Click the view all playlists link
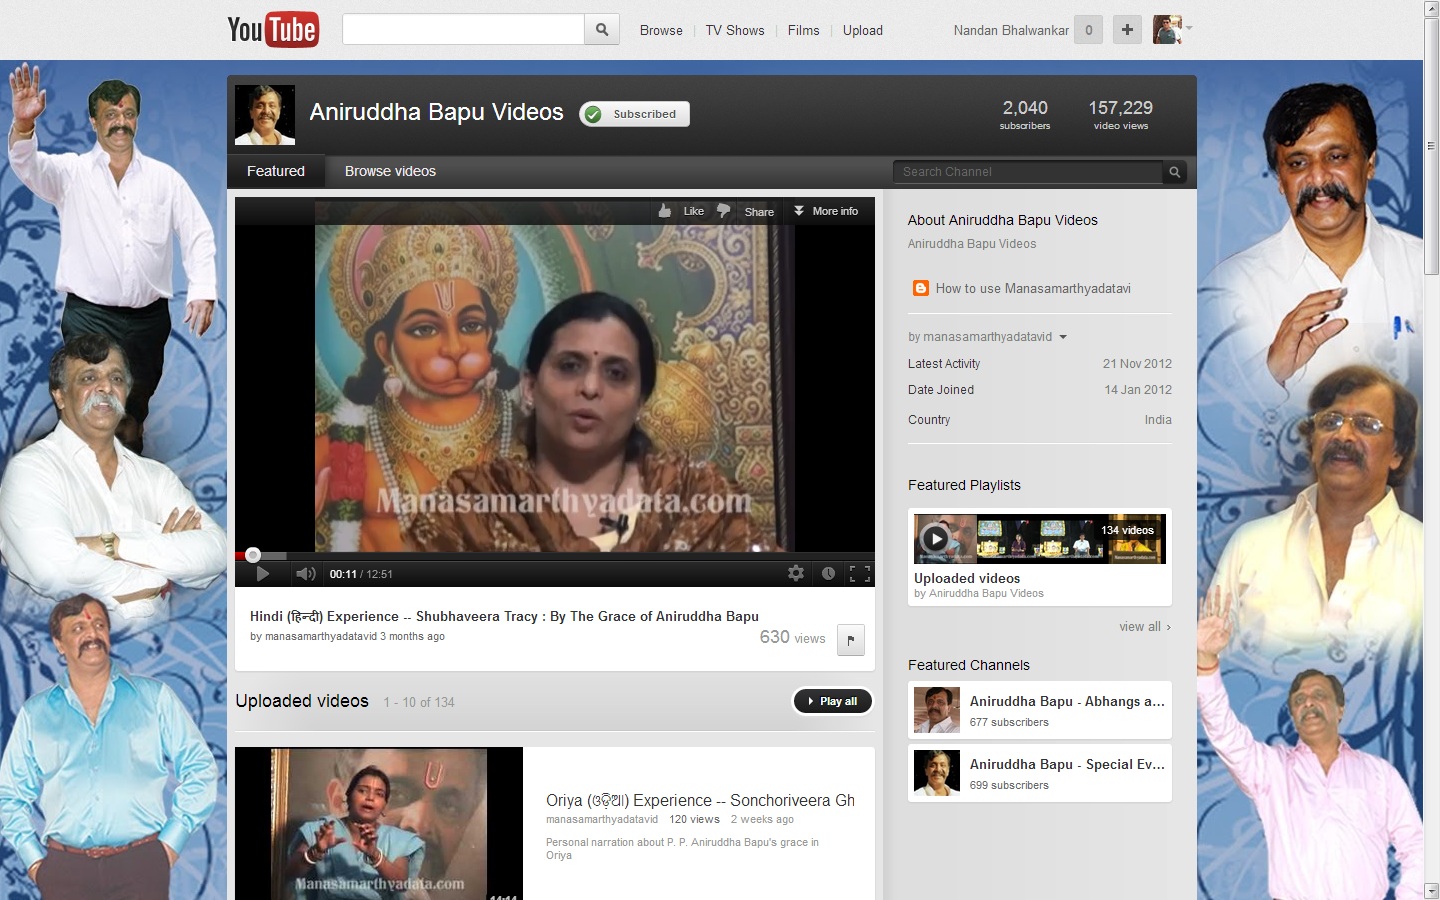This screenshot has width=1440, height=900. tap(1145, 627)
